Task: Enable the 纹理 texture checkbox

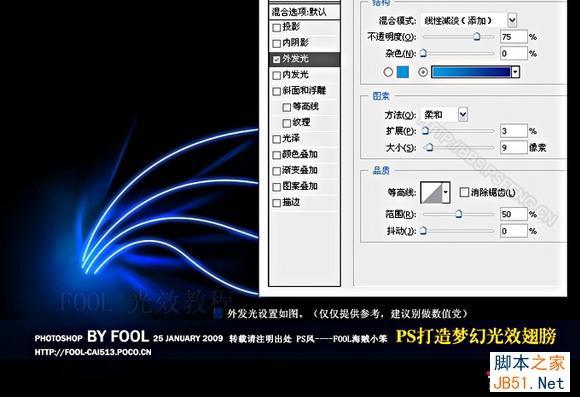Action: pos(286,123)
